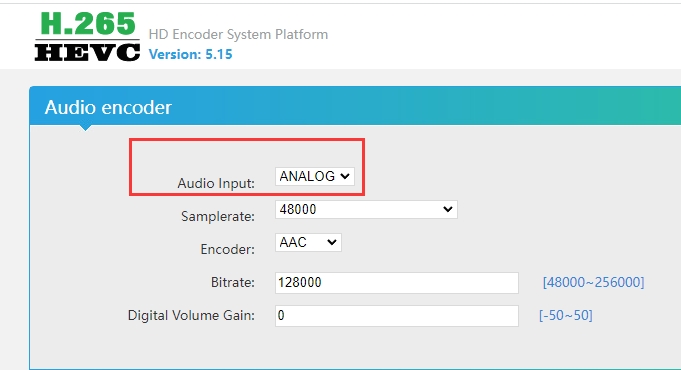The image size is (681, 370).
Task: Click the [48000~256000] bitrate range hint
Action: pos(593,282)
